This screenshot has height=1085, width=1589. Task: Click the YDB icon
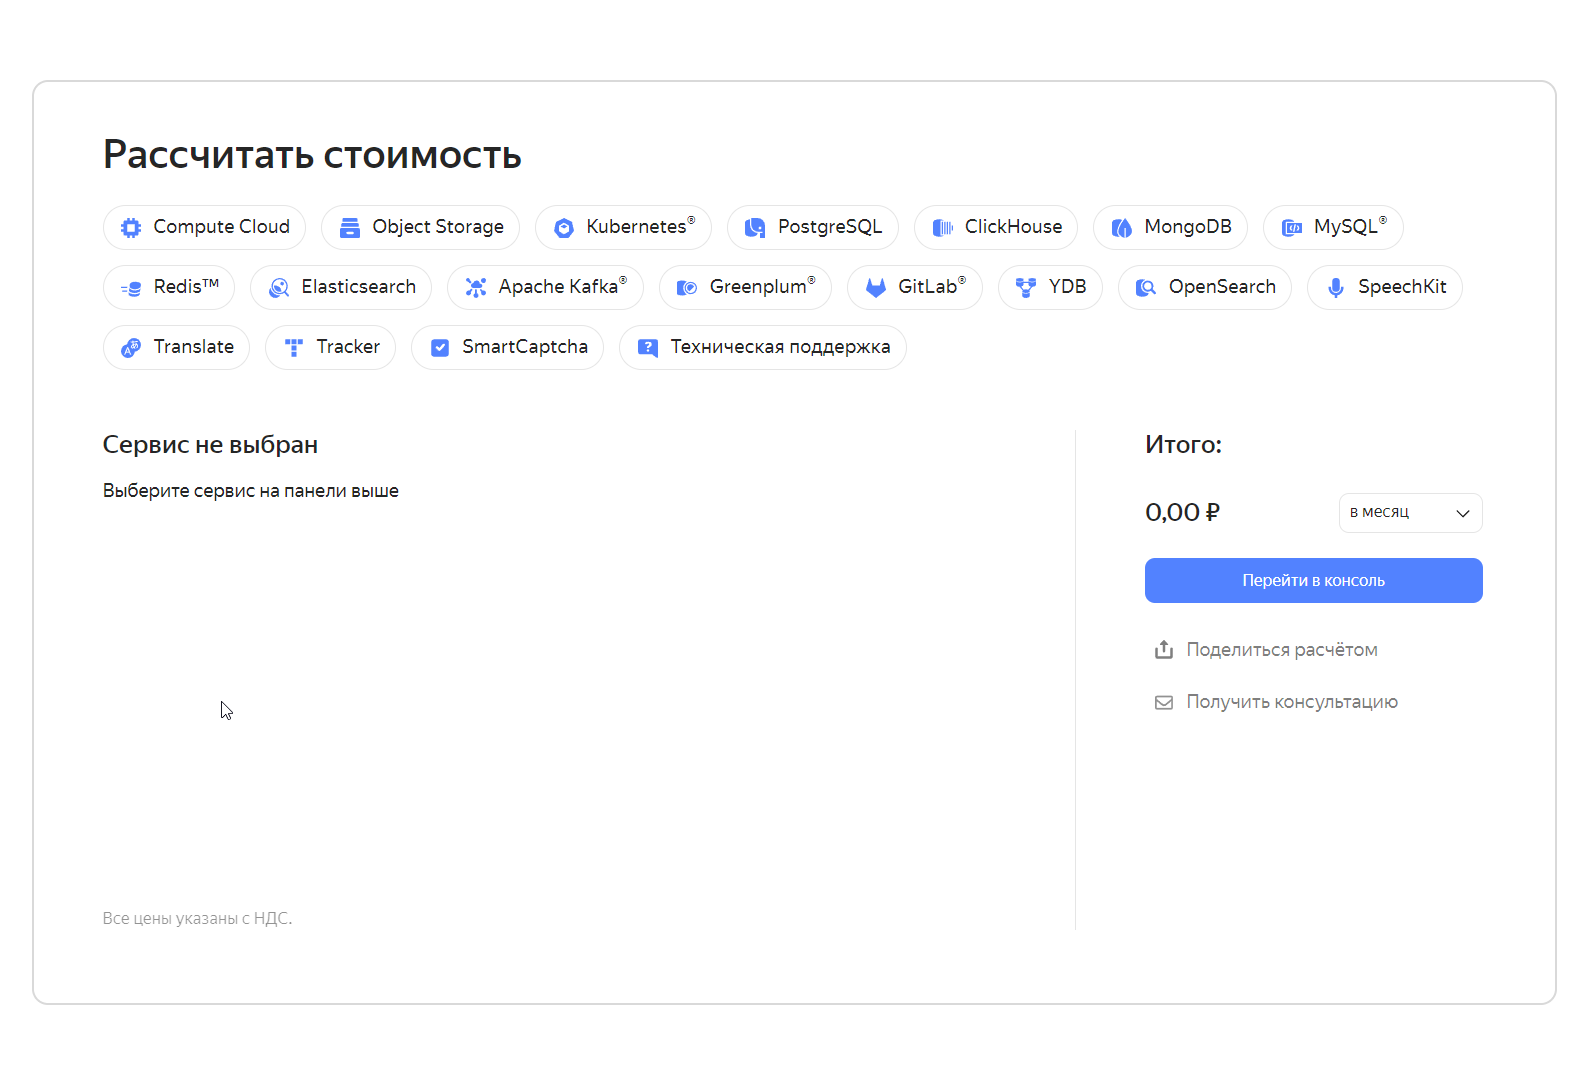[1026, 288]
